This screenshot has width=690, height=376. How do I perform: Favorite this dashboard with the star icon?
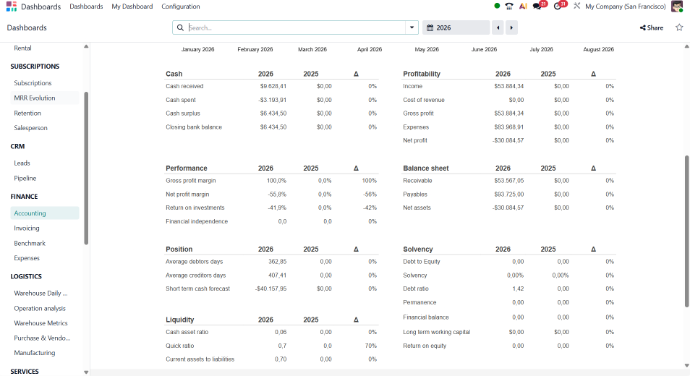click(x=679, y=27)
